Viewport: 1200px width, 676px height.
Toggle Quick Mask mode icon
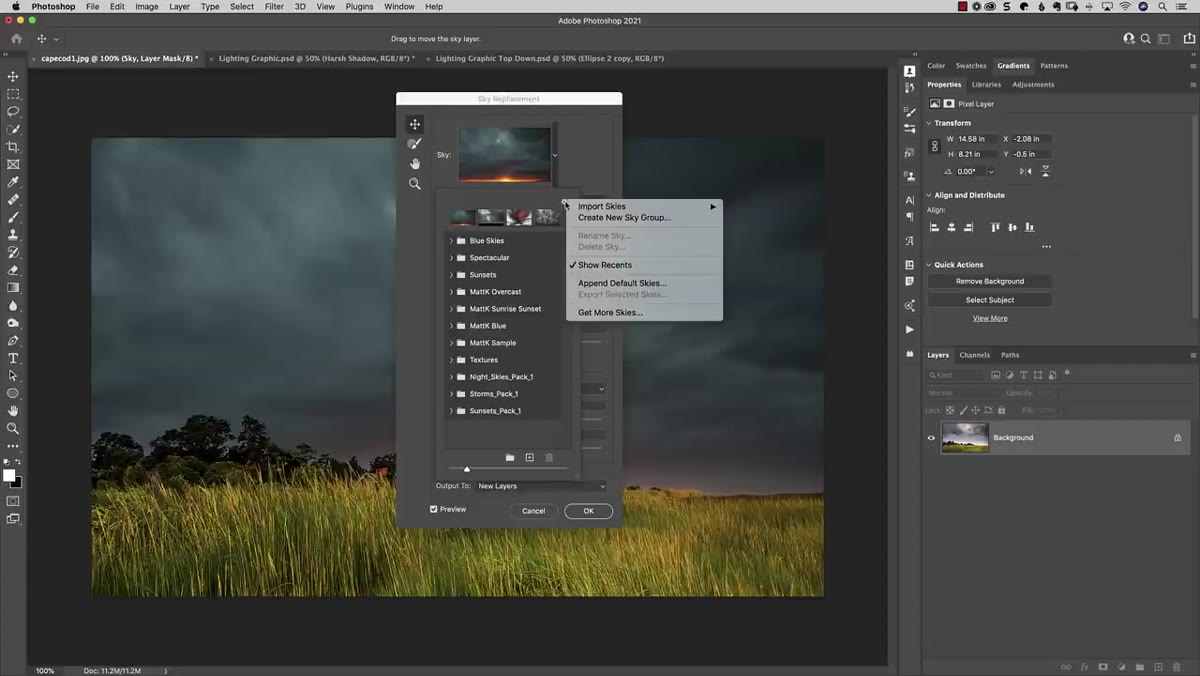[x=13, y=500]
